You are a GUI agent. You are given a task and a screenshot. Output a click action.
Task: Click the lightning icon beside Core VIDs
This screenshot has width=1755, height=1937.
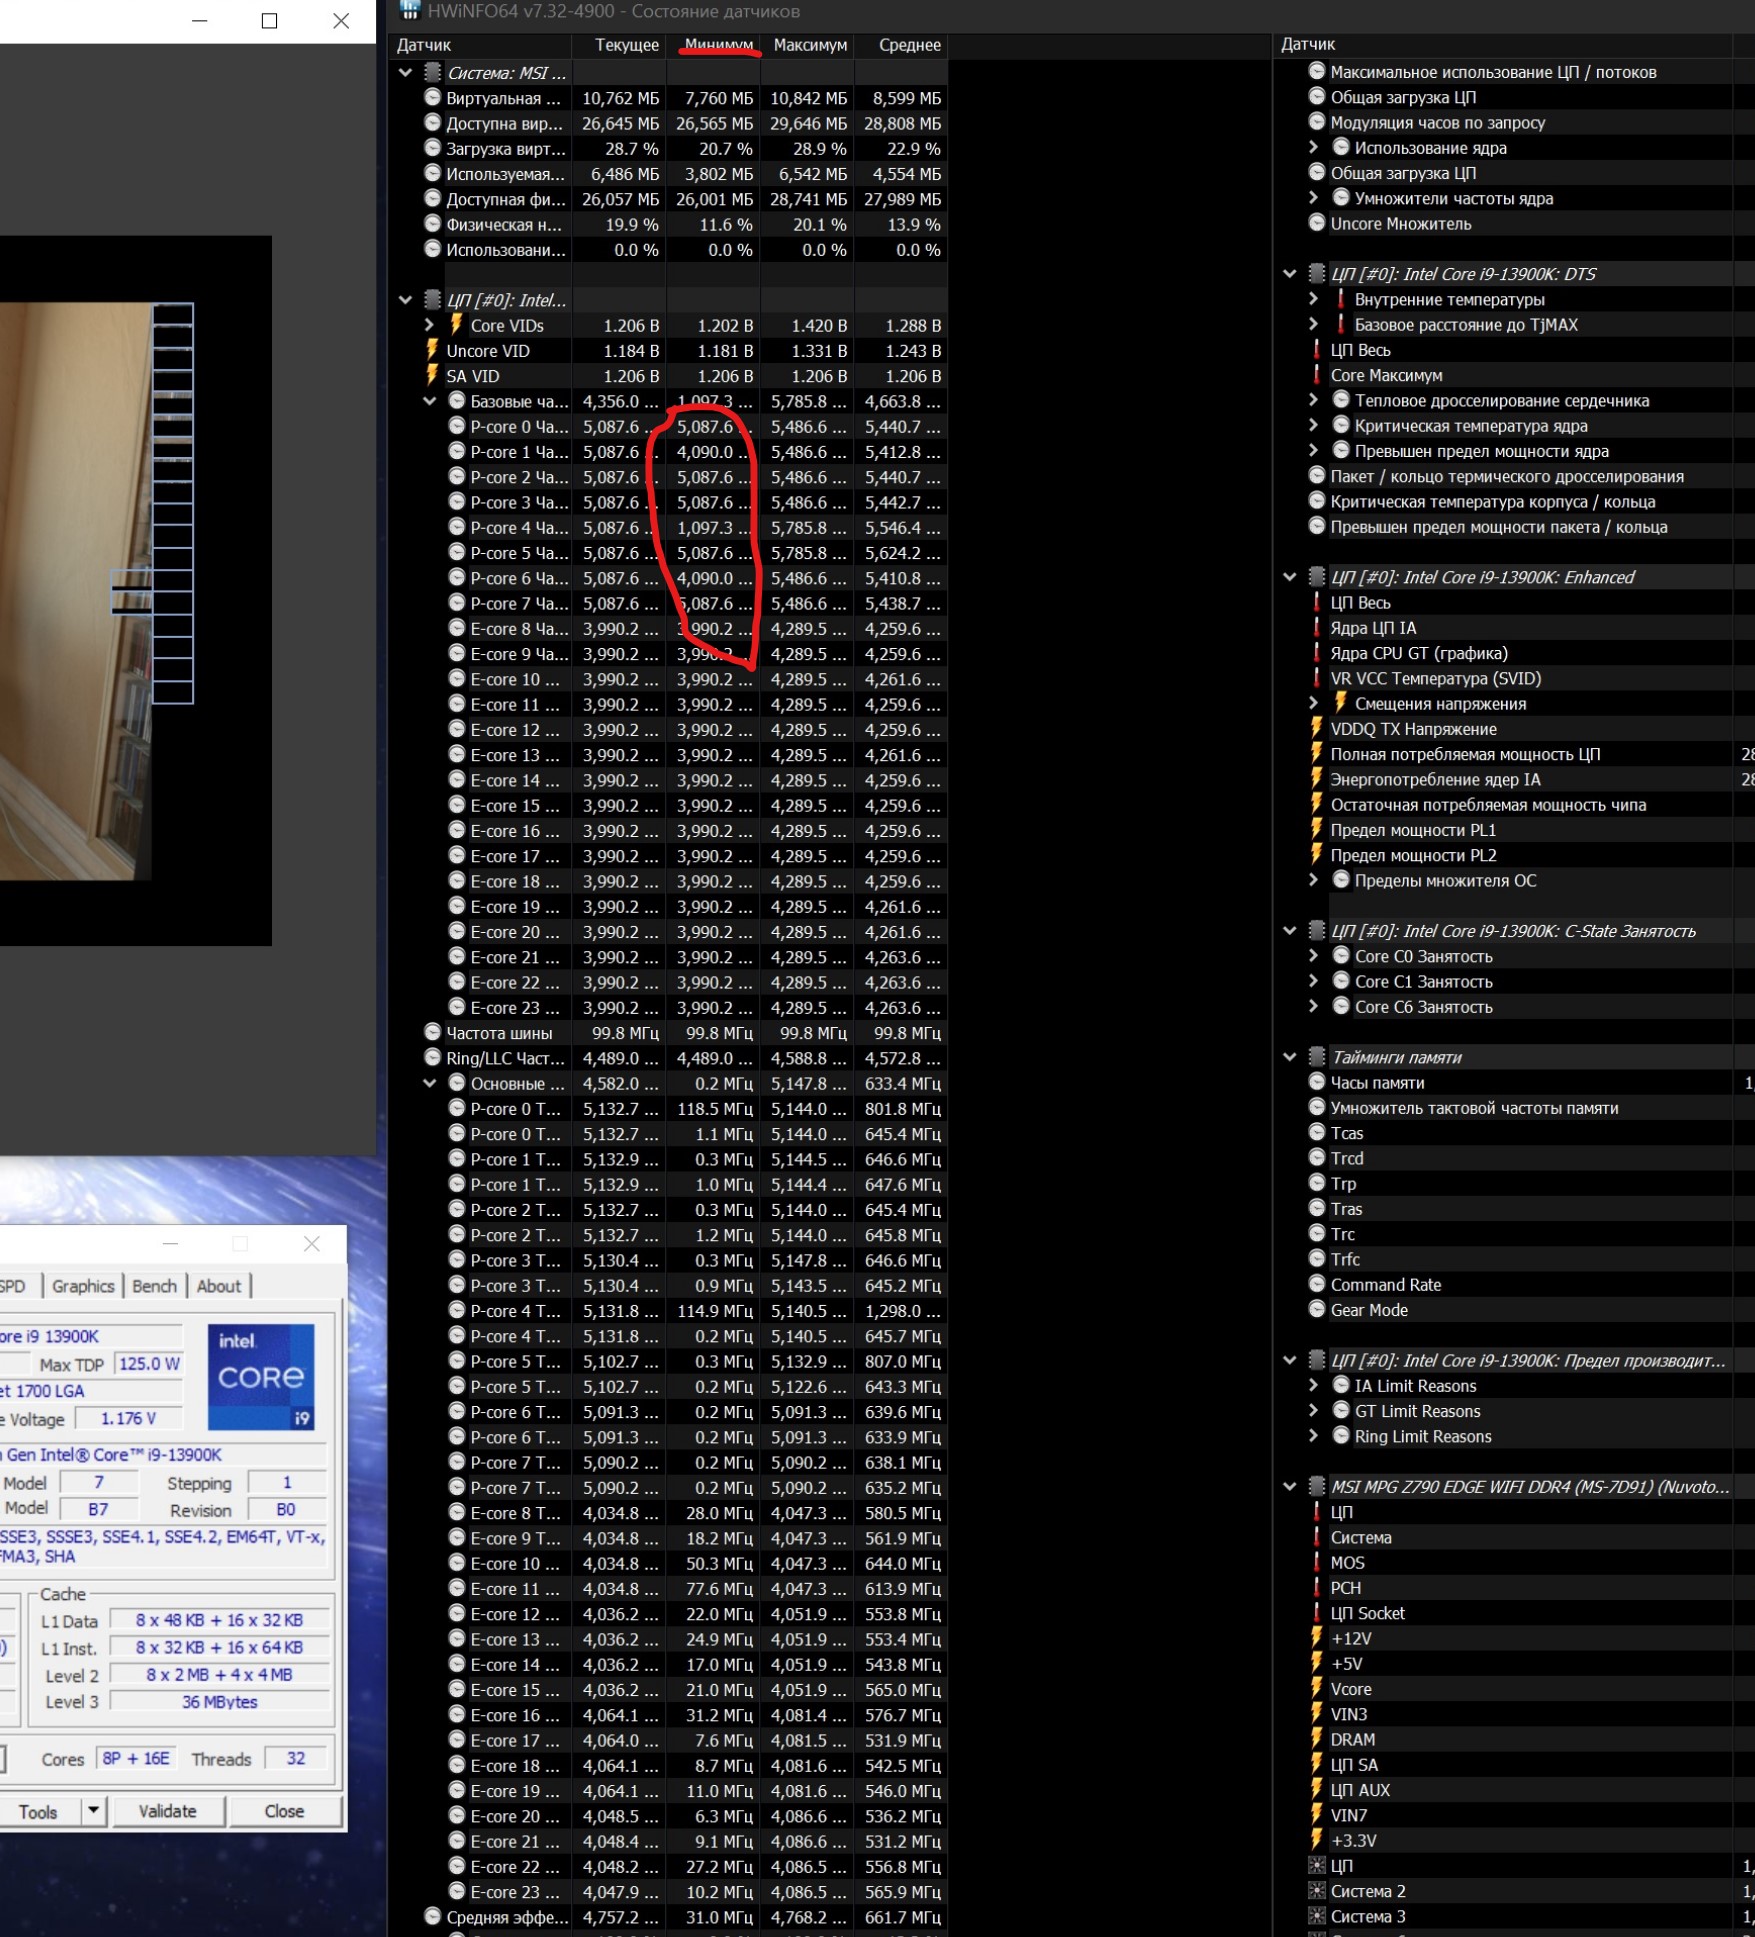point(456,325)
